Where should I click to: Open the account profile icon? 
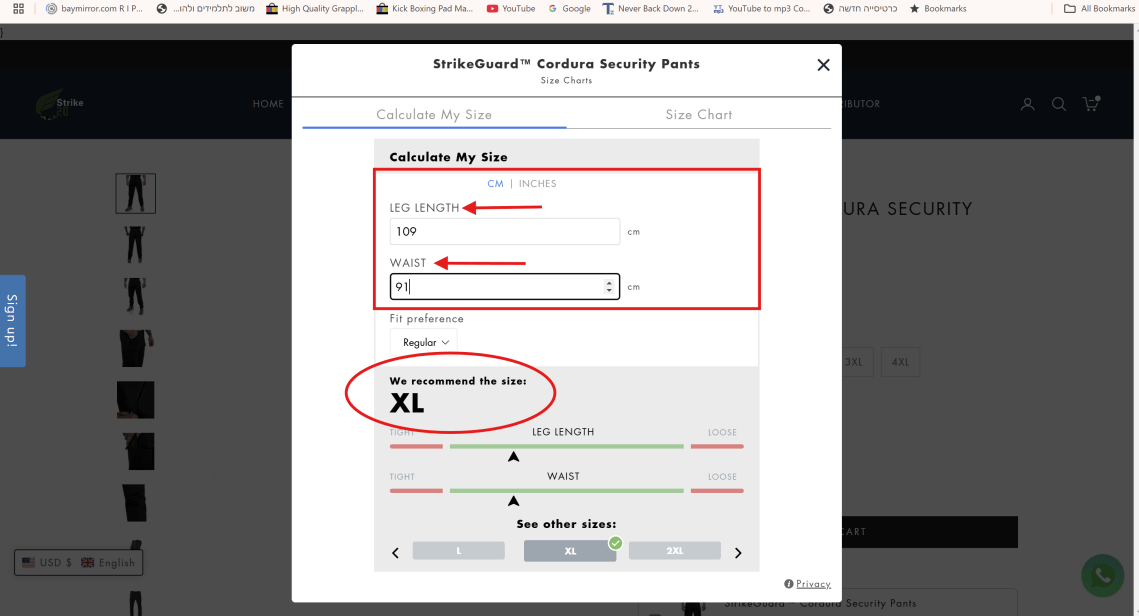click(x=1027, y=104)
